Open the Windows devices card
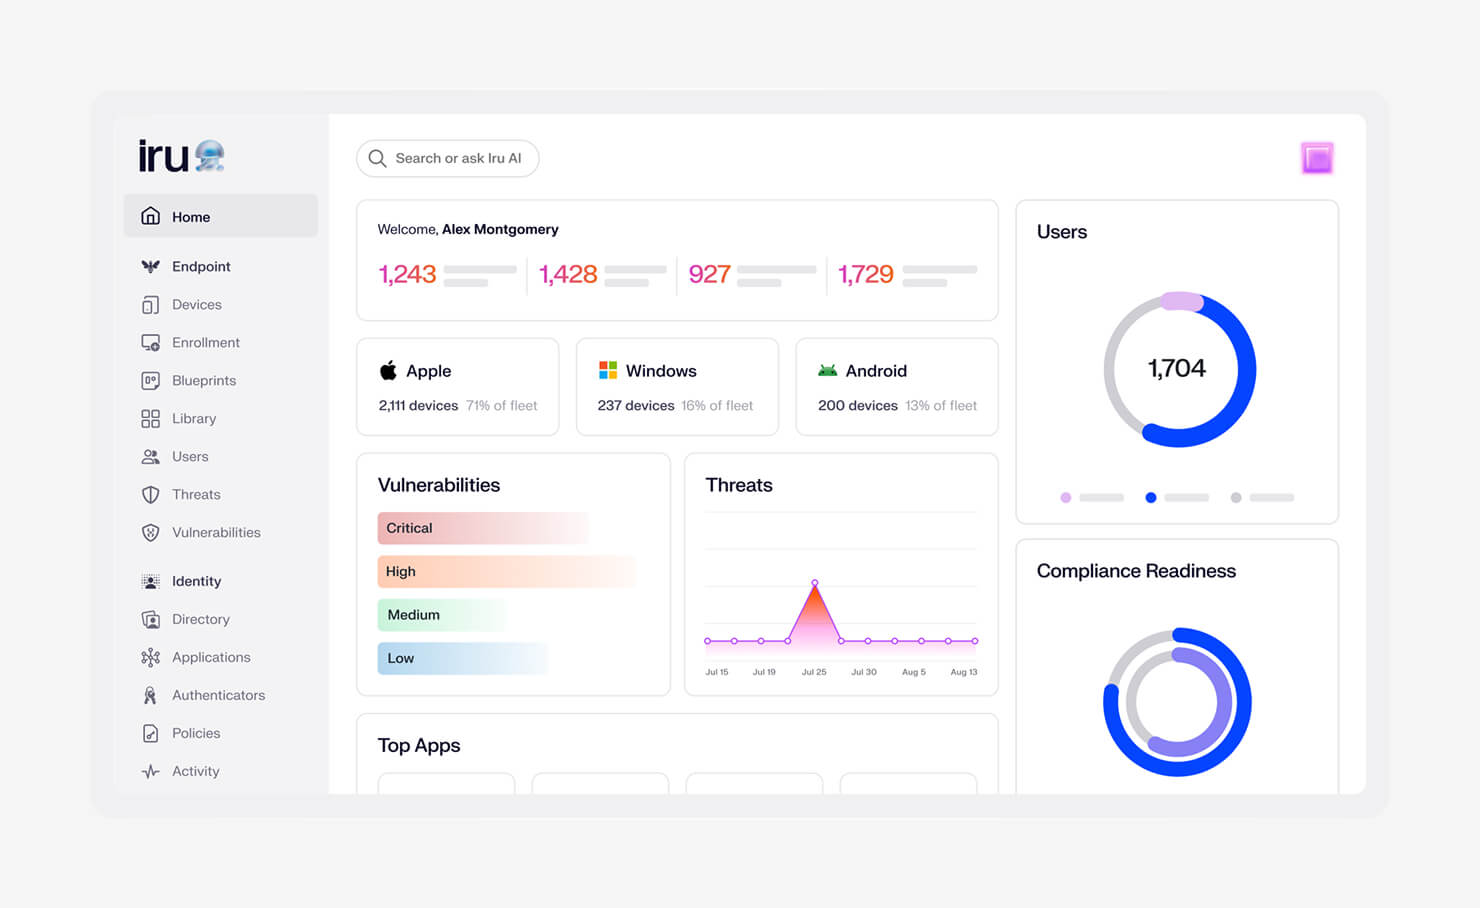1480x908 pixels. coord(677,387)
